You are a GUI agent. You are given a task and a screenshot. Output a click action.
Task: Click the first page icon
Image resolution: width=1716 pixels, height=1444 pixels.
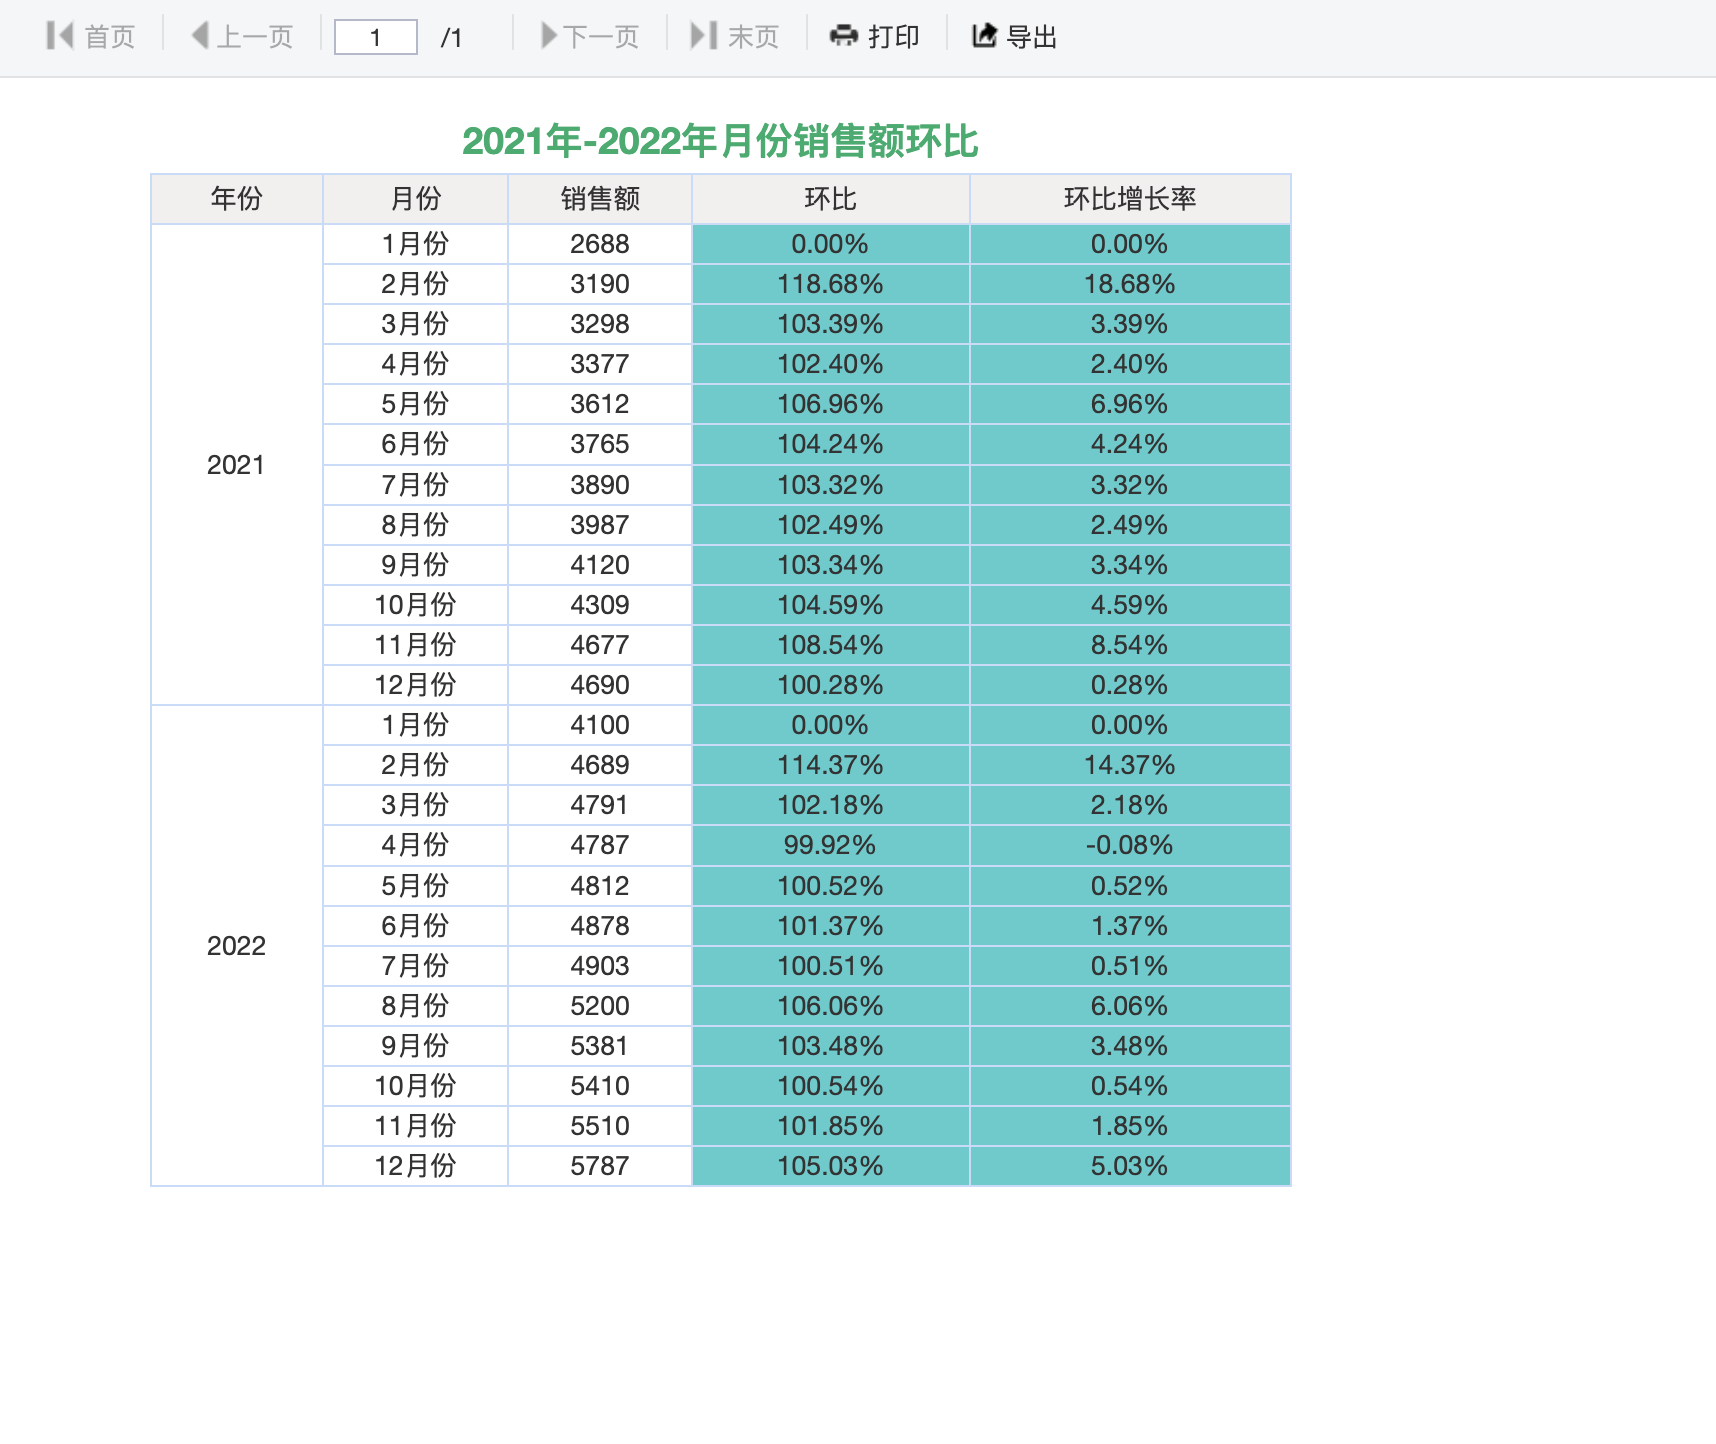click(x=60, y=36)
